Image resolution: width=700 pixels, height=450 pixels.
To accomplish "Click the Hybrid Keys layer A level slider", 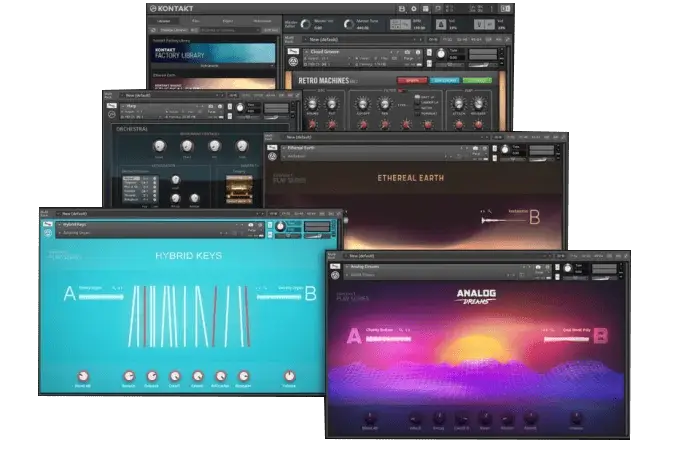I will (x=101, y=297).
